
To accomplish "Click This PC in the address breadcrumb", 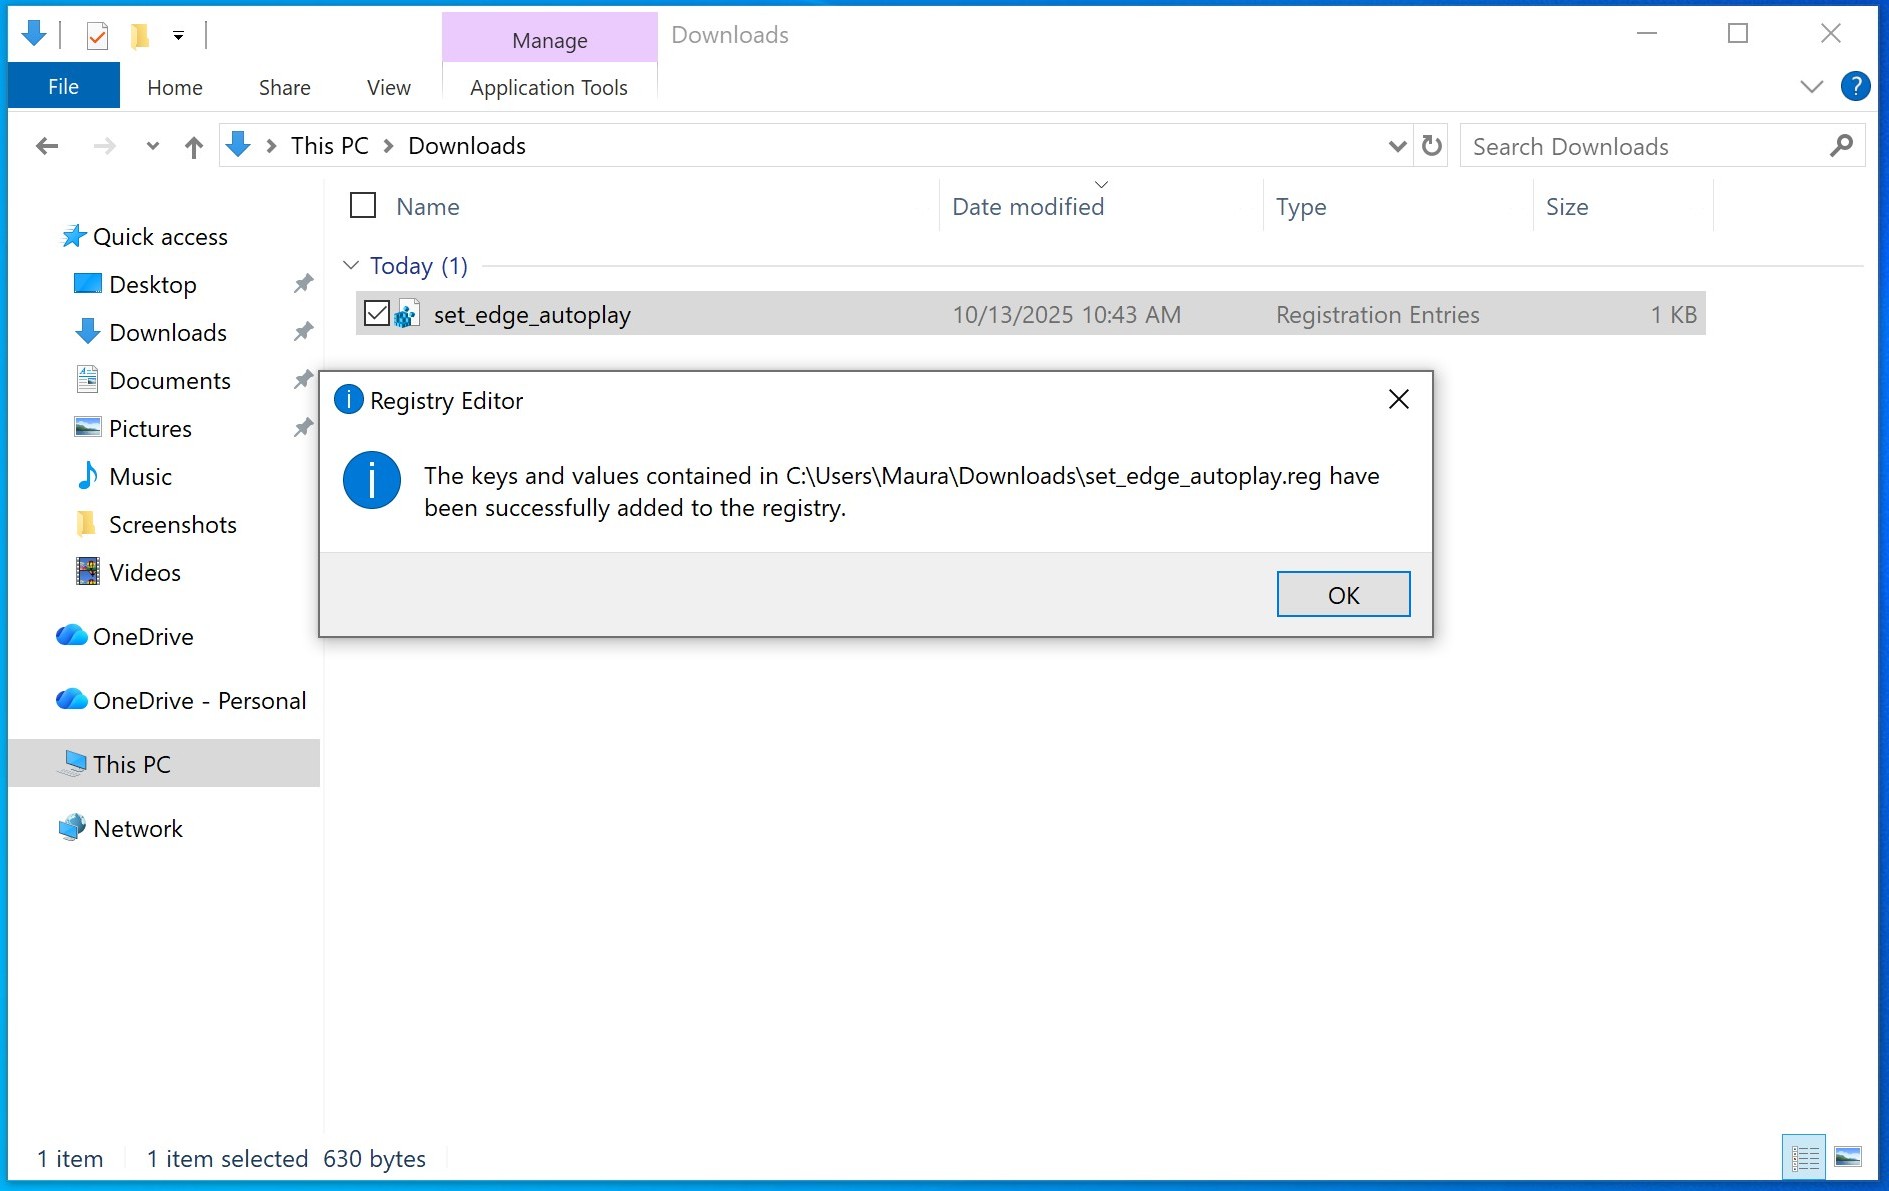I will tap(330, 146).
